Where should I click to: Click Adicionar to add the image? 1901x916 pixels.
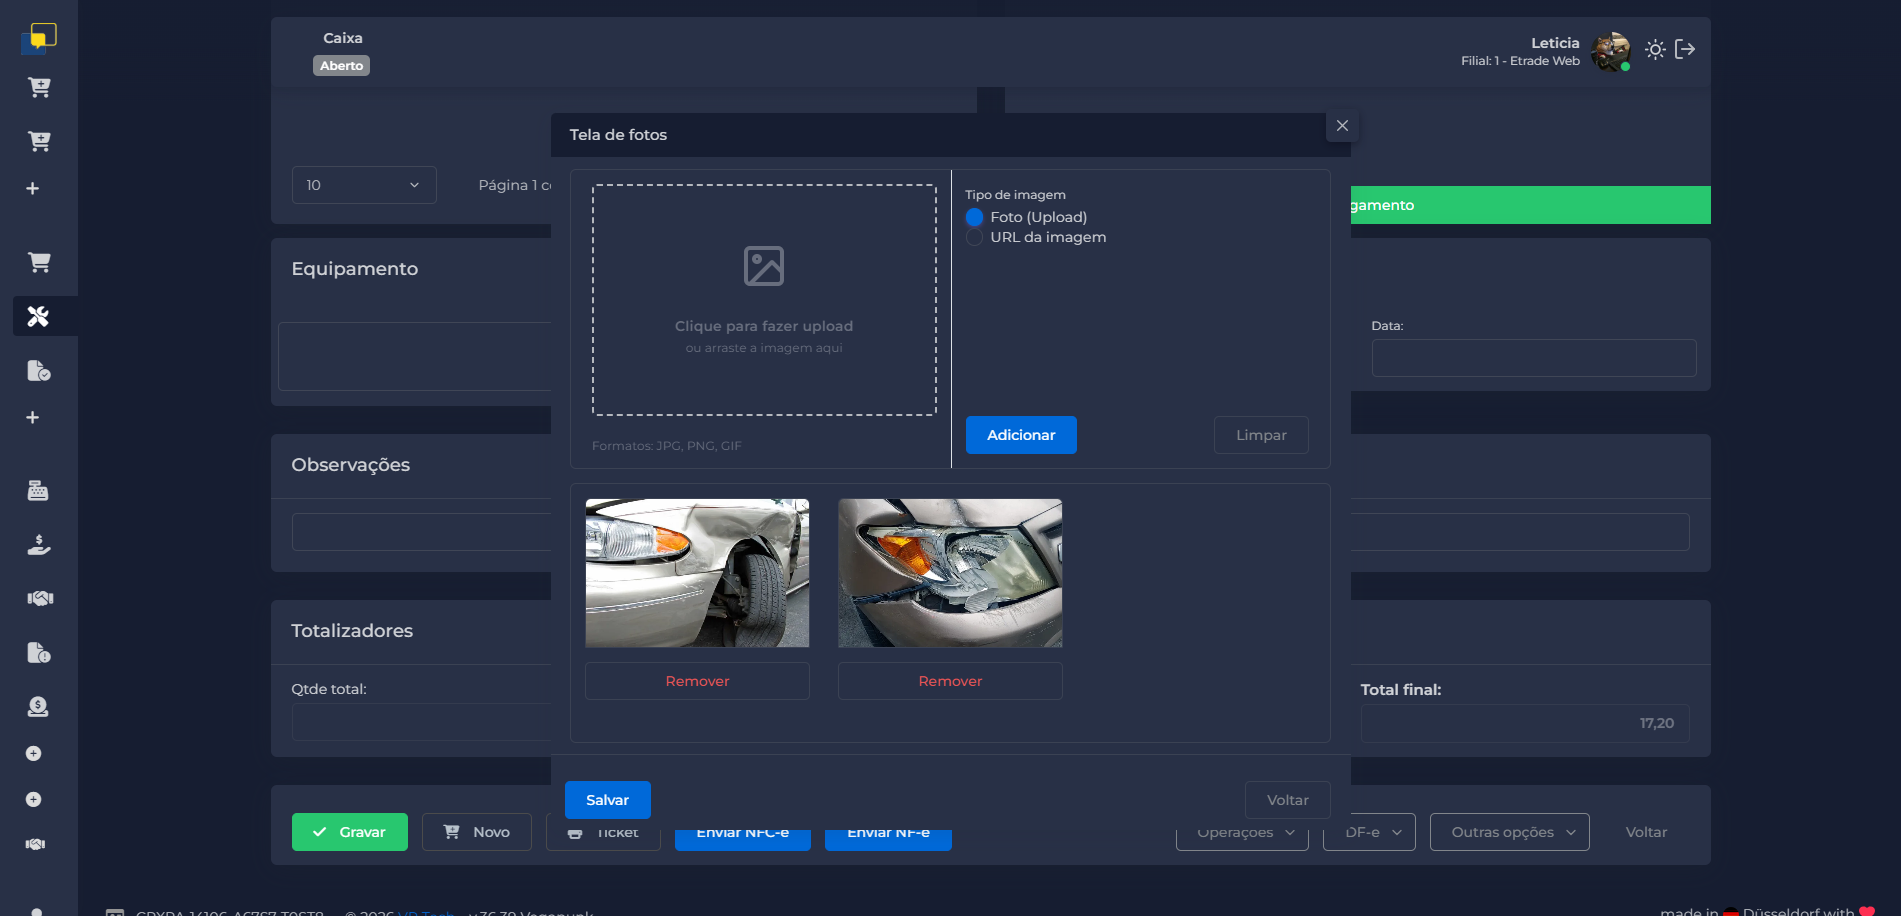click(1021, 435)
